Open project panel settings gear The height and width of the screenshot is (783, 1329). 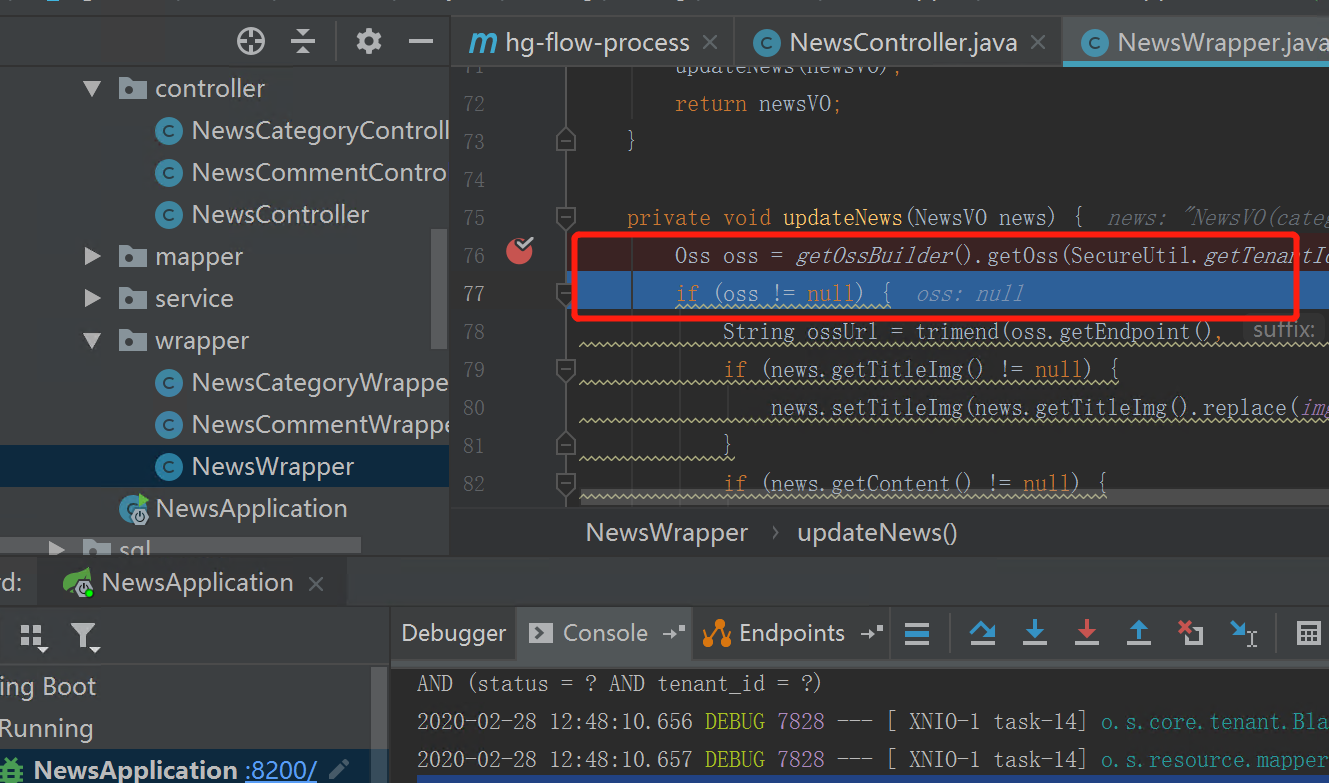click(x=369, y=41)
